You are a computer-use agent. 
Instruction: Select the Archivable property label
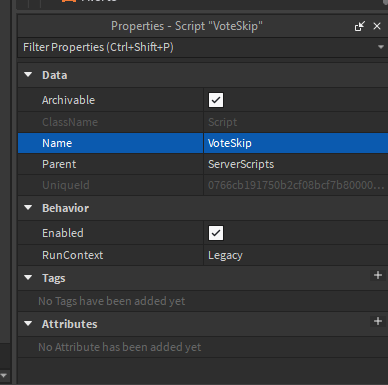[68, 100]
